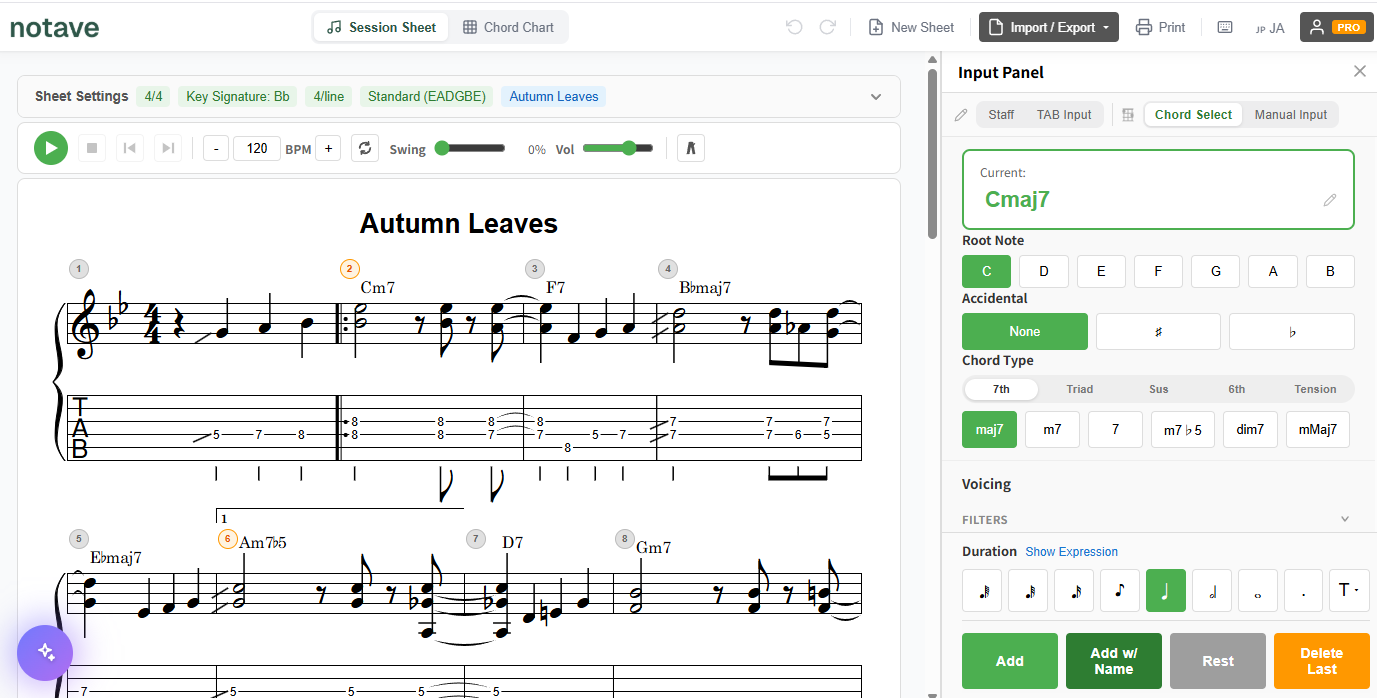
Task: Click the Add w/ Name button
Action: pyautogui.click(x=1114, y=661)
